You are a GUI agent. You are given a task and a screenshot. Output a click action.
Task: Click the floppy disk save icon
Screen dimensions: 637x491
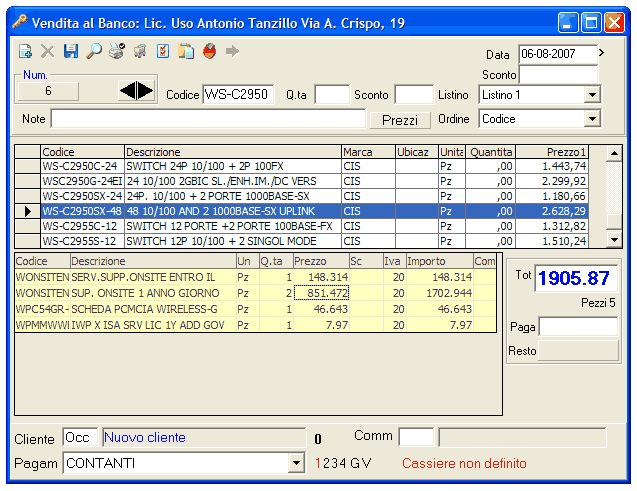[71, 51]
